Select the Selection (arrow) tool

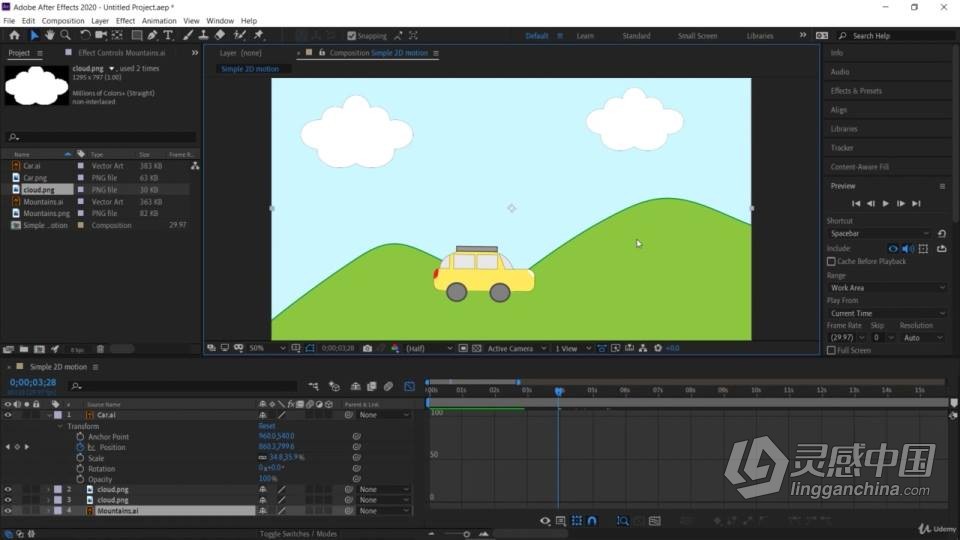34,36
